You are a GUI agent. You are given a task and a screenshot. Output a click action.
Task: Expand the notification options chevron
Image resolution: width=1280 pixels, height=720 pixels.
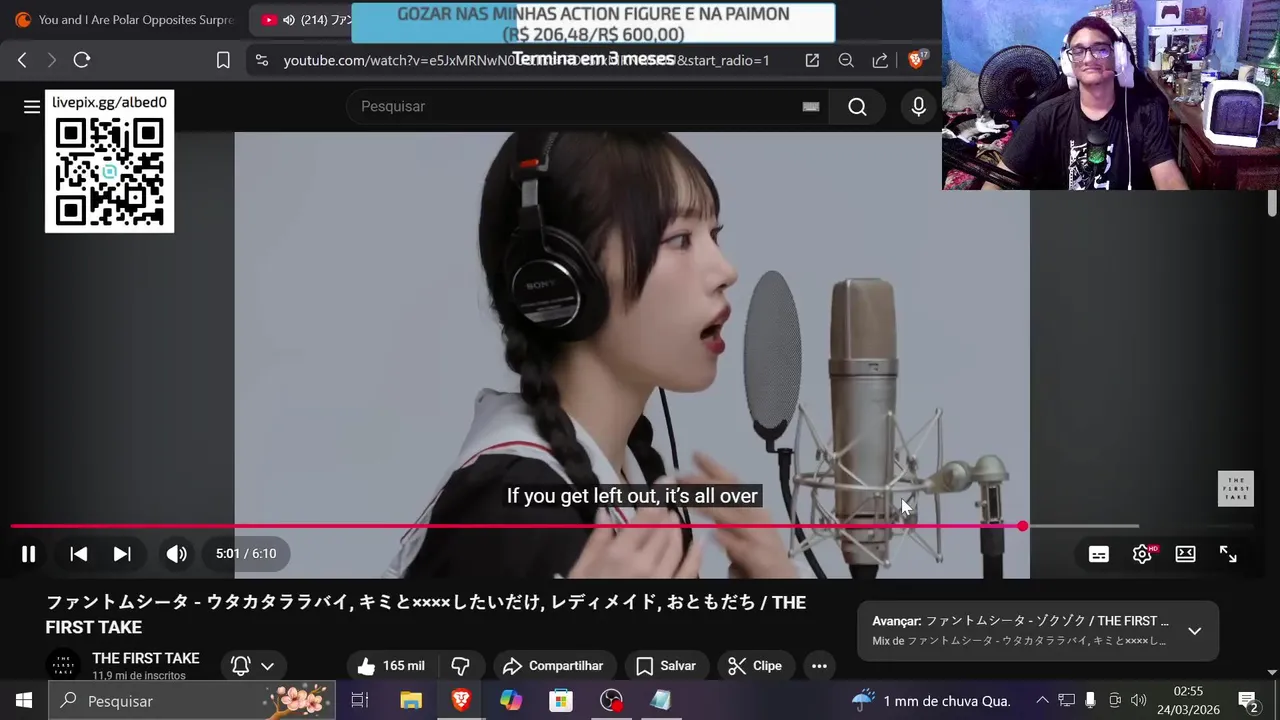pos(268,666)
